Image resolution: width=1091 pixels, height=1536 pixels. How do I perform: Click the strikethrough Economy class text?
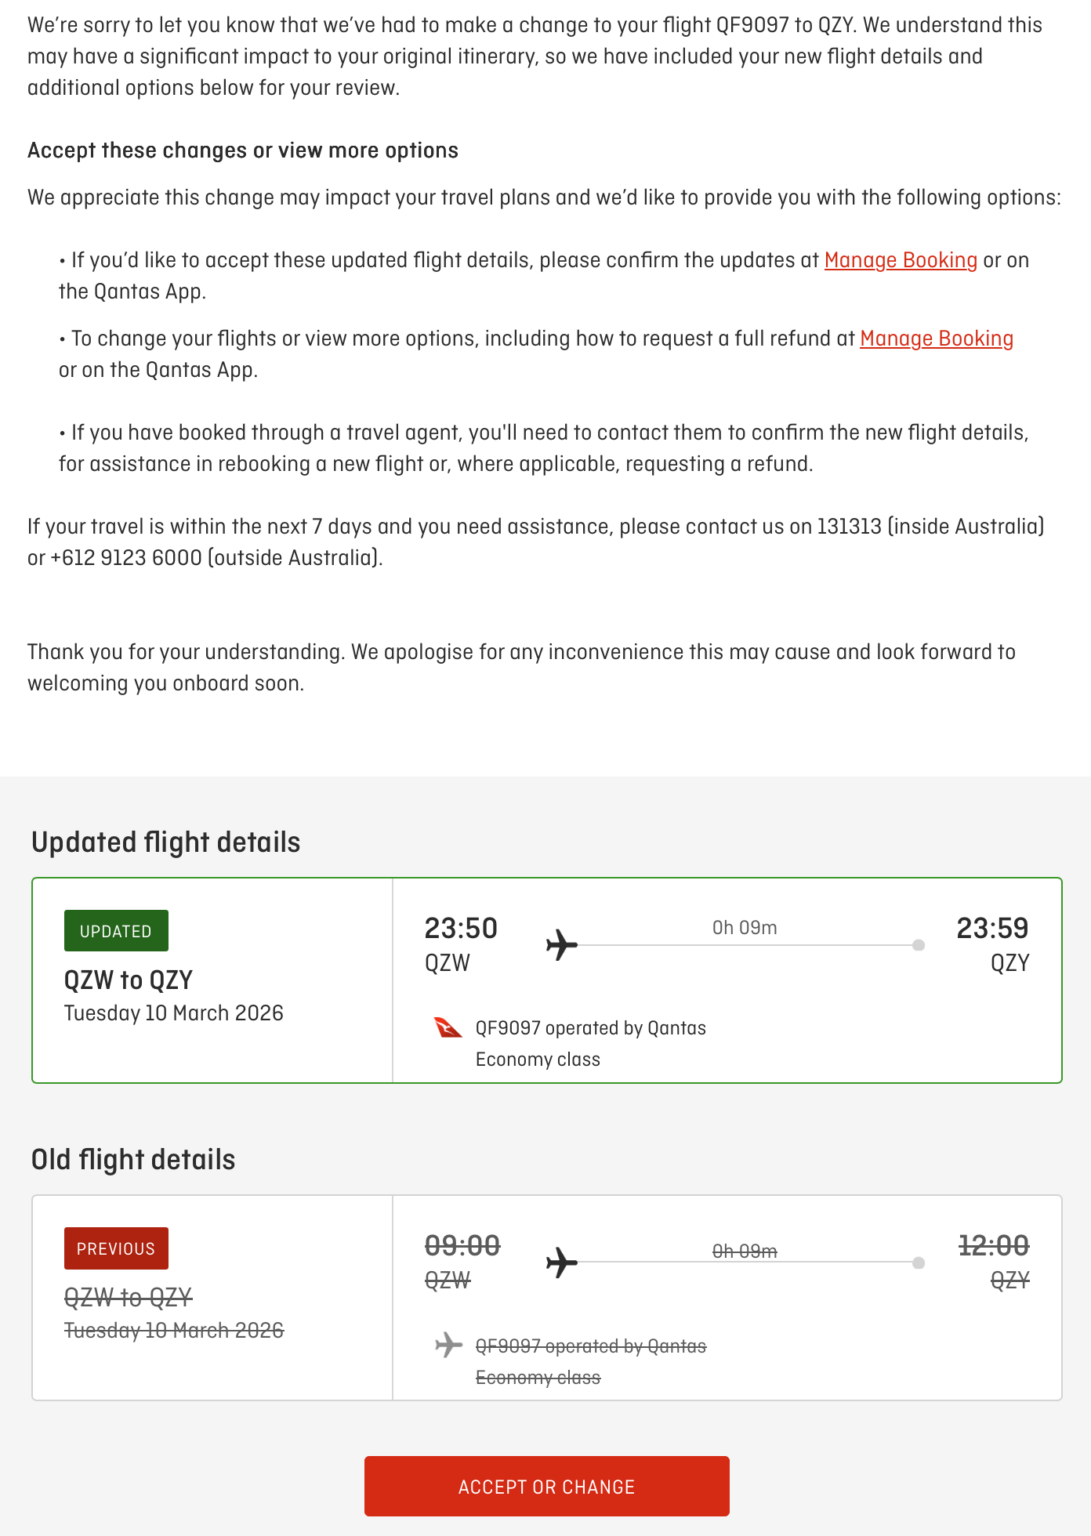[537, 1377]
